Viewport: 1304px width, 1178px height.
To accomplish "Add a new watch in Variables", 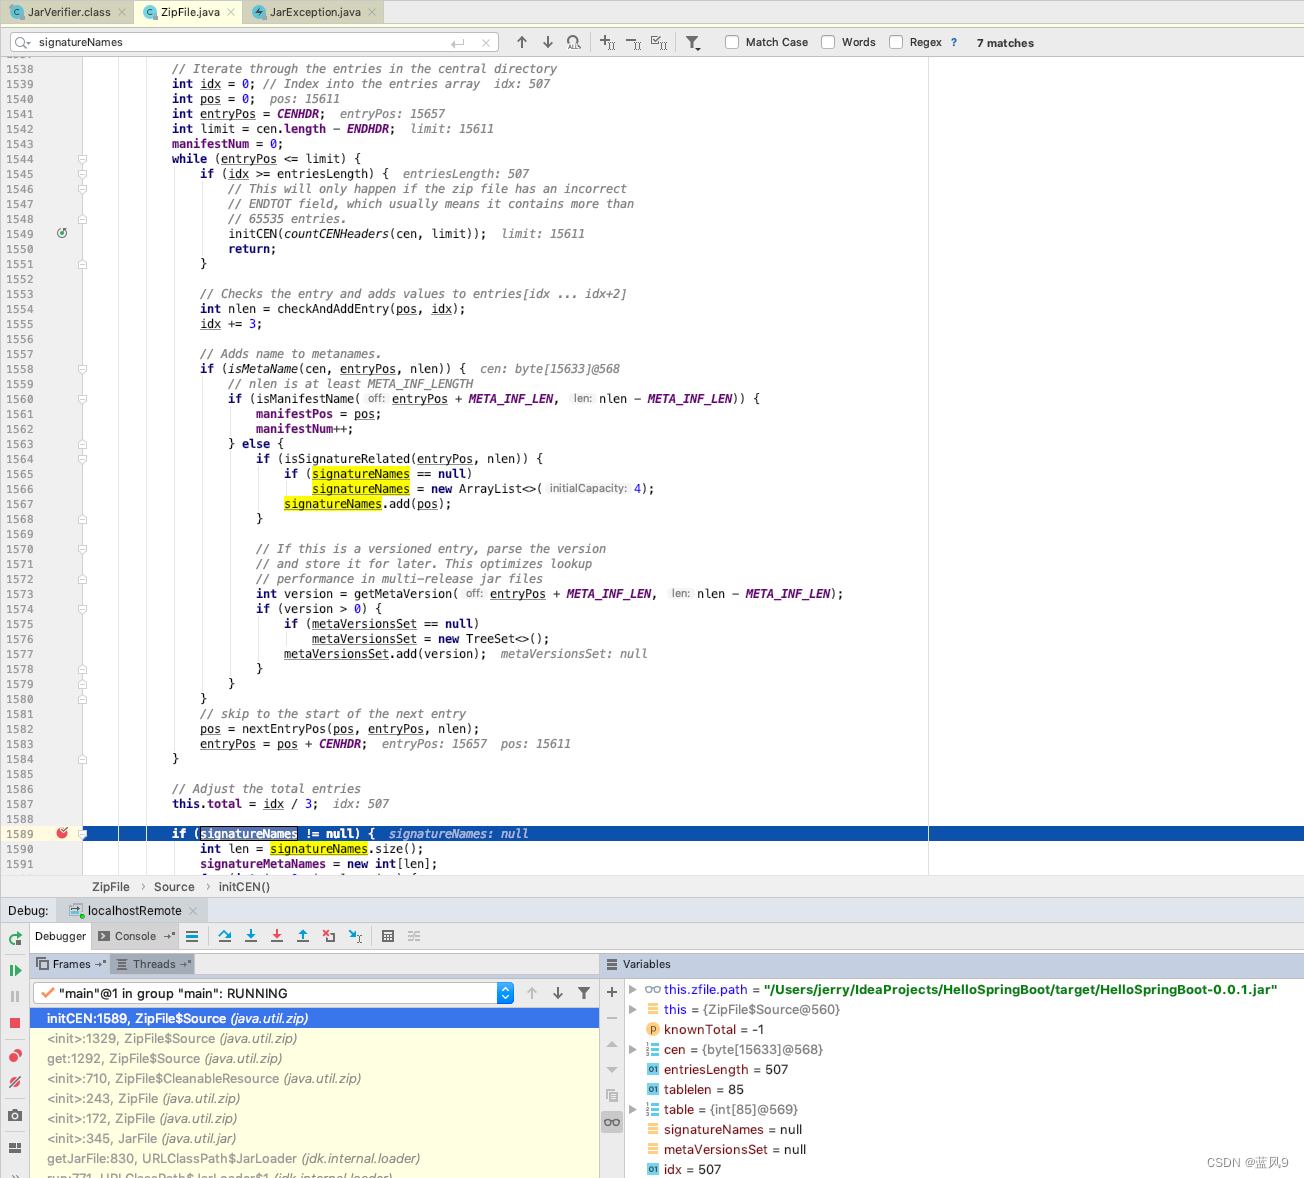I will coord(612,992).
